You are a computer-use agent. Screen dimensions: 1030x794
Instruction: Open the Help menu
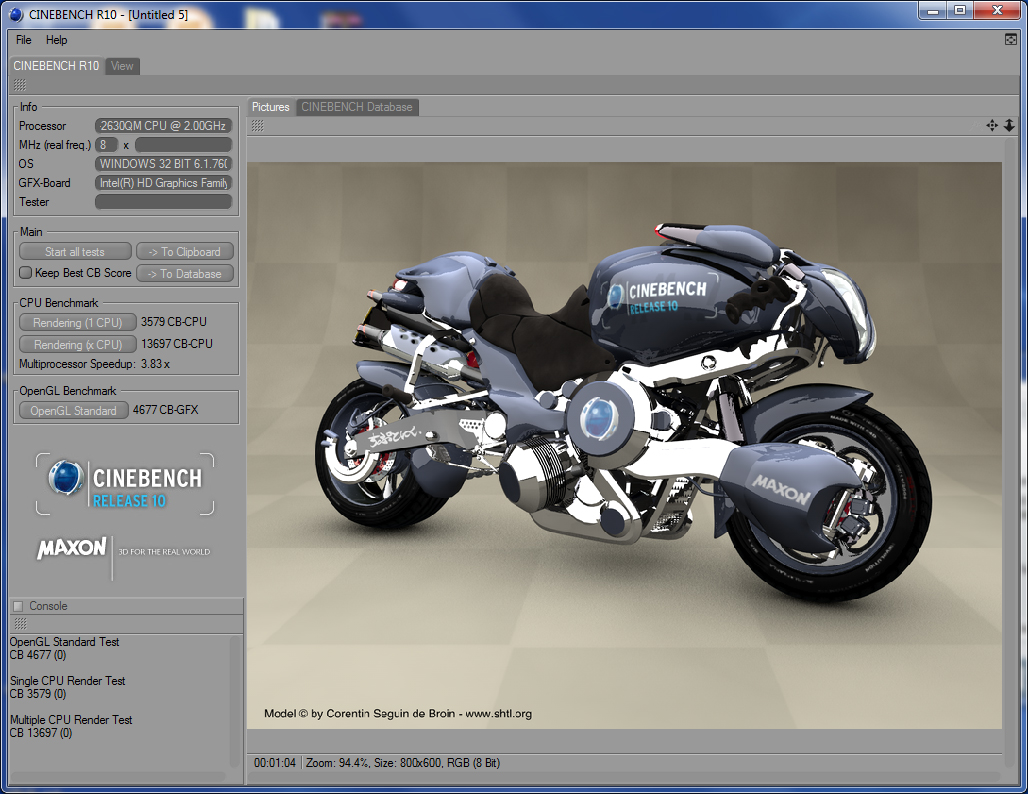pyautogui.click(x=56, y=40)
